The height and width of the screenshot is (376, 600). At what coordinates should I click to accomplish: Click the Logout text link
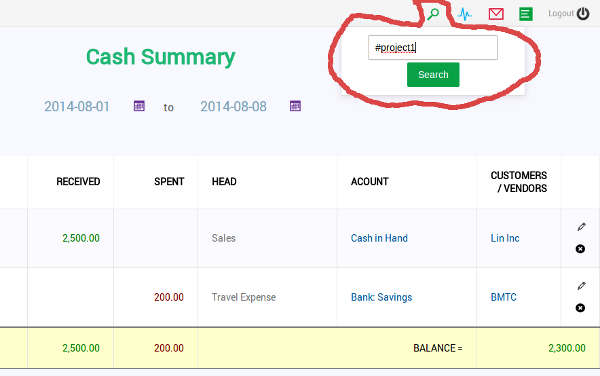point(561,14)
